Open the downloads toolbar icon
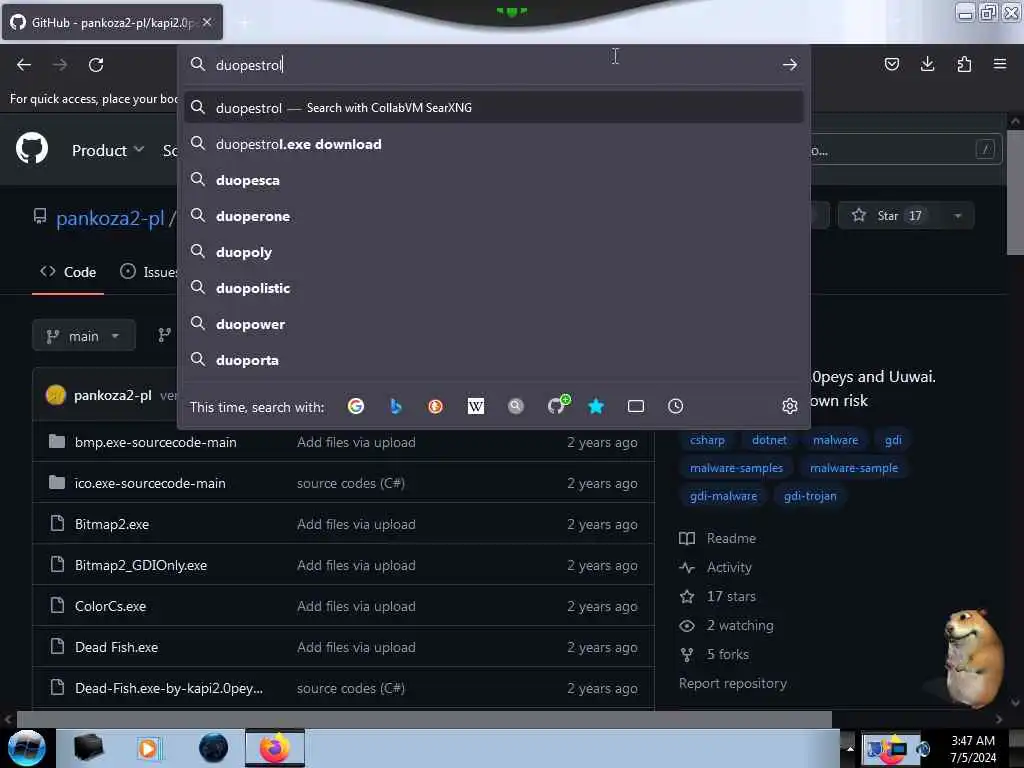The image size is (1024, 768). coord(927,64)
